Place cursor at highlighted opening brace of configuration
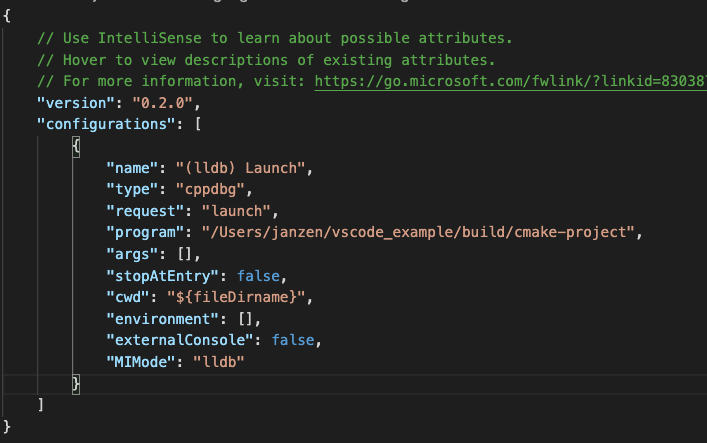 pos(76,147)
